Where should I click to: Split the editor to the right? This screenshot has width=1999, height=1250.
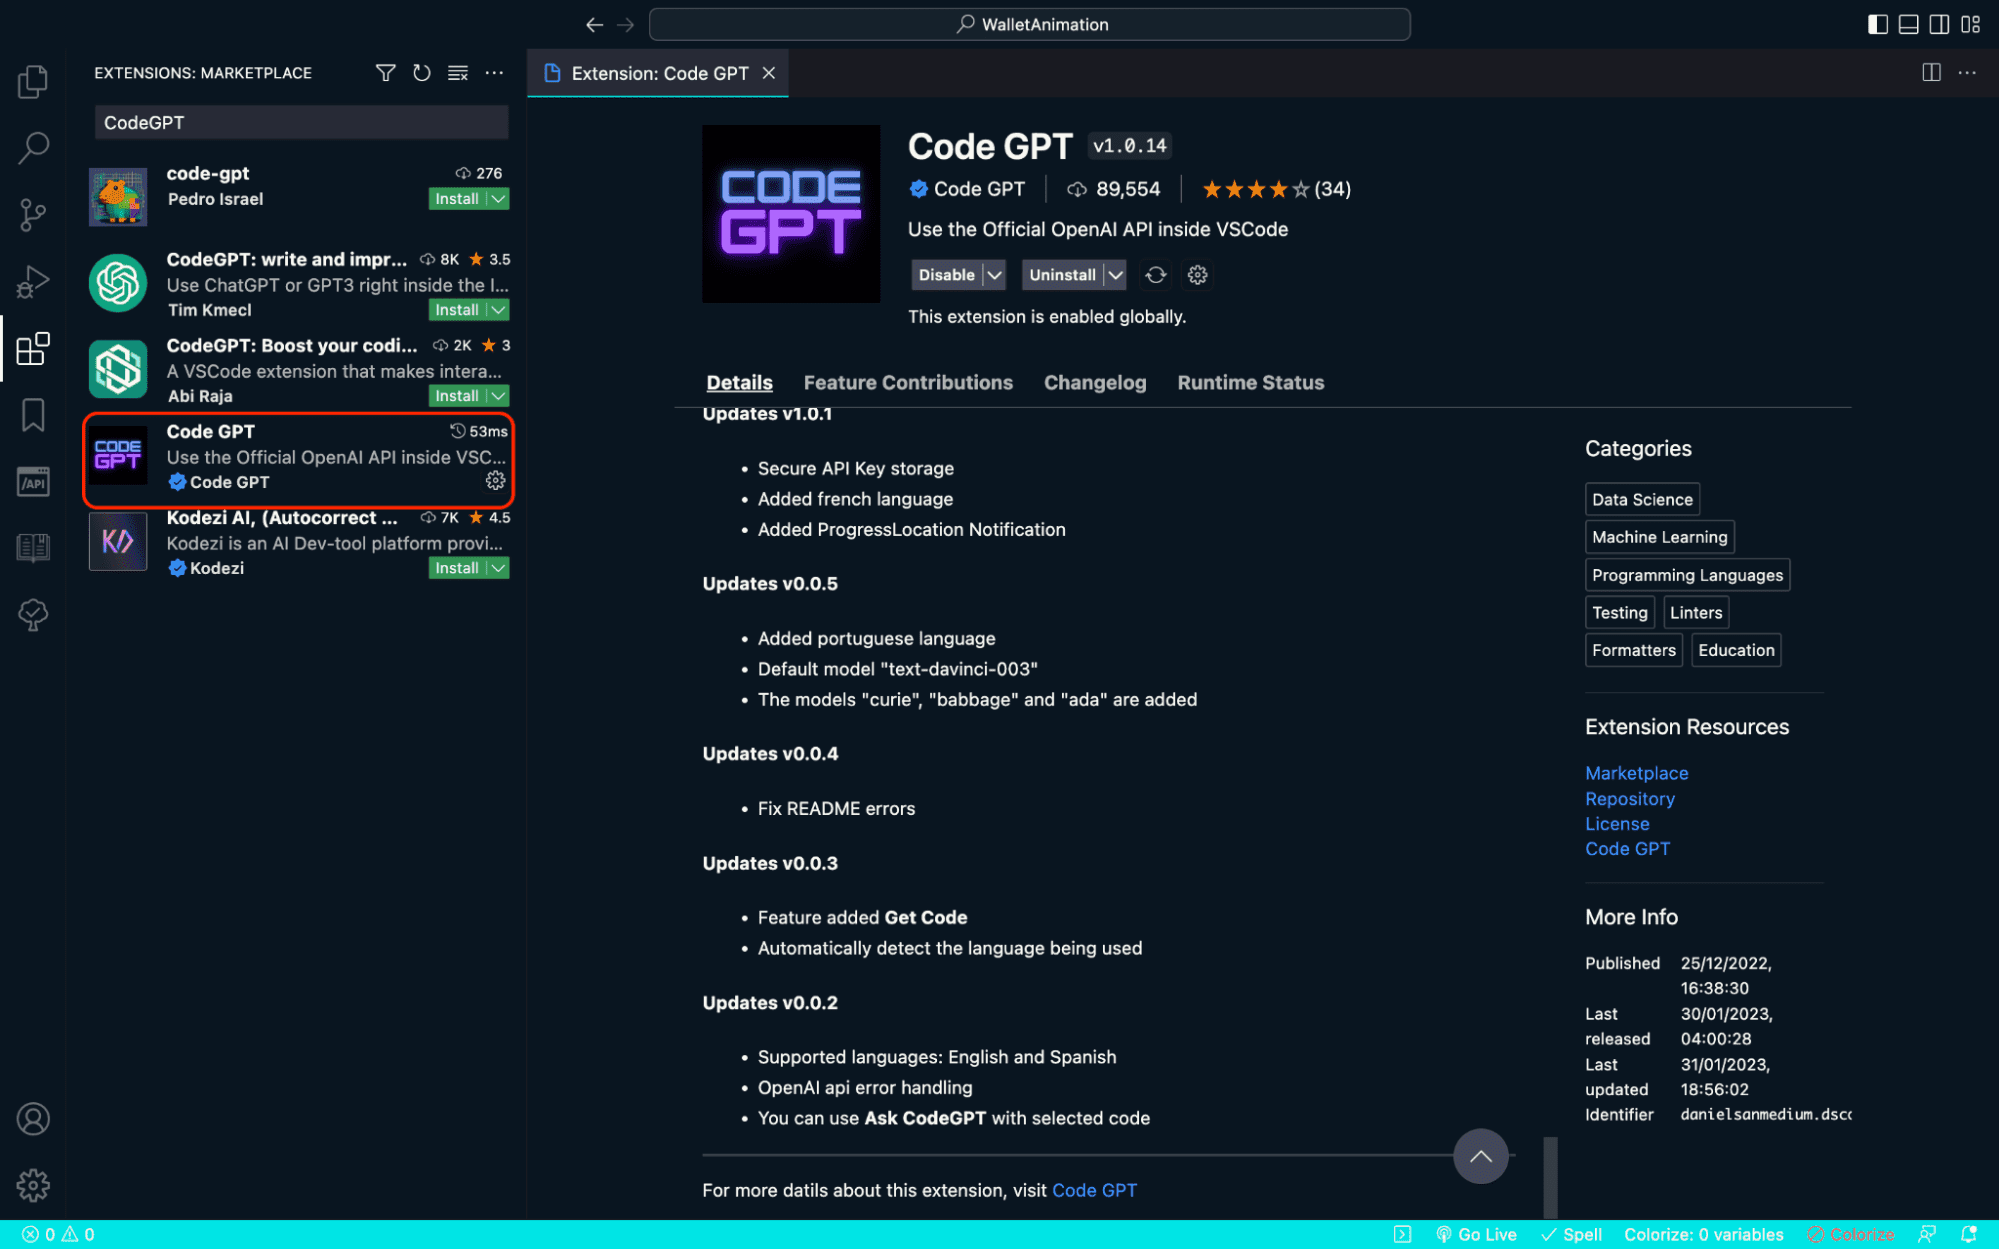point(1931,73)
